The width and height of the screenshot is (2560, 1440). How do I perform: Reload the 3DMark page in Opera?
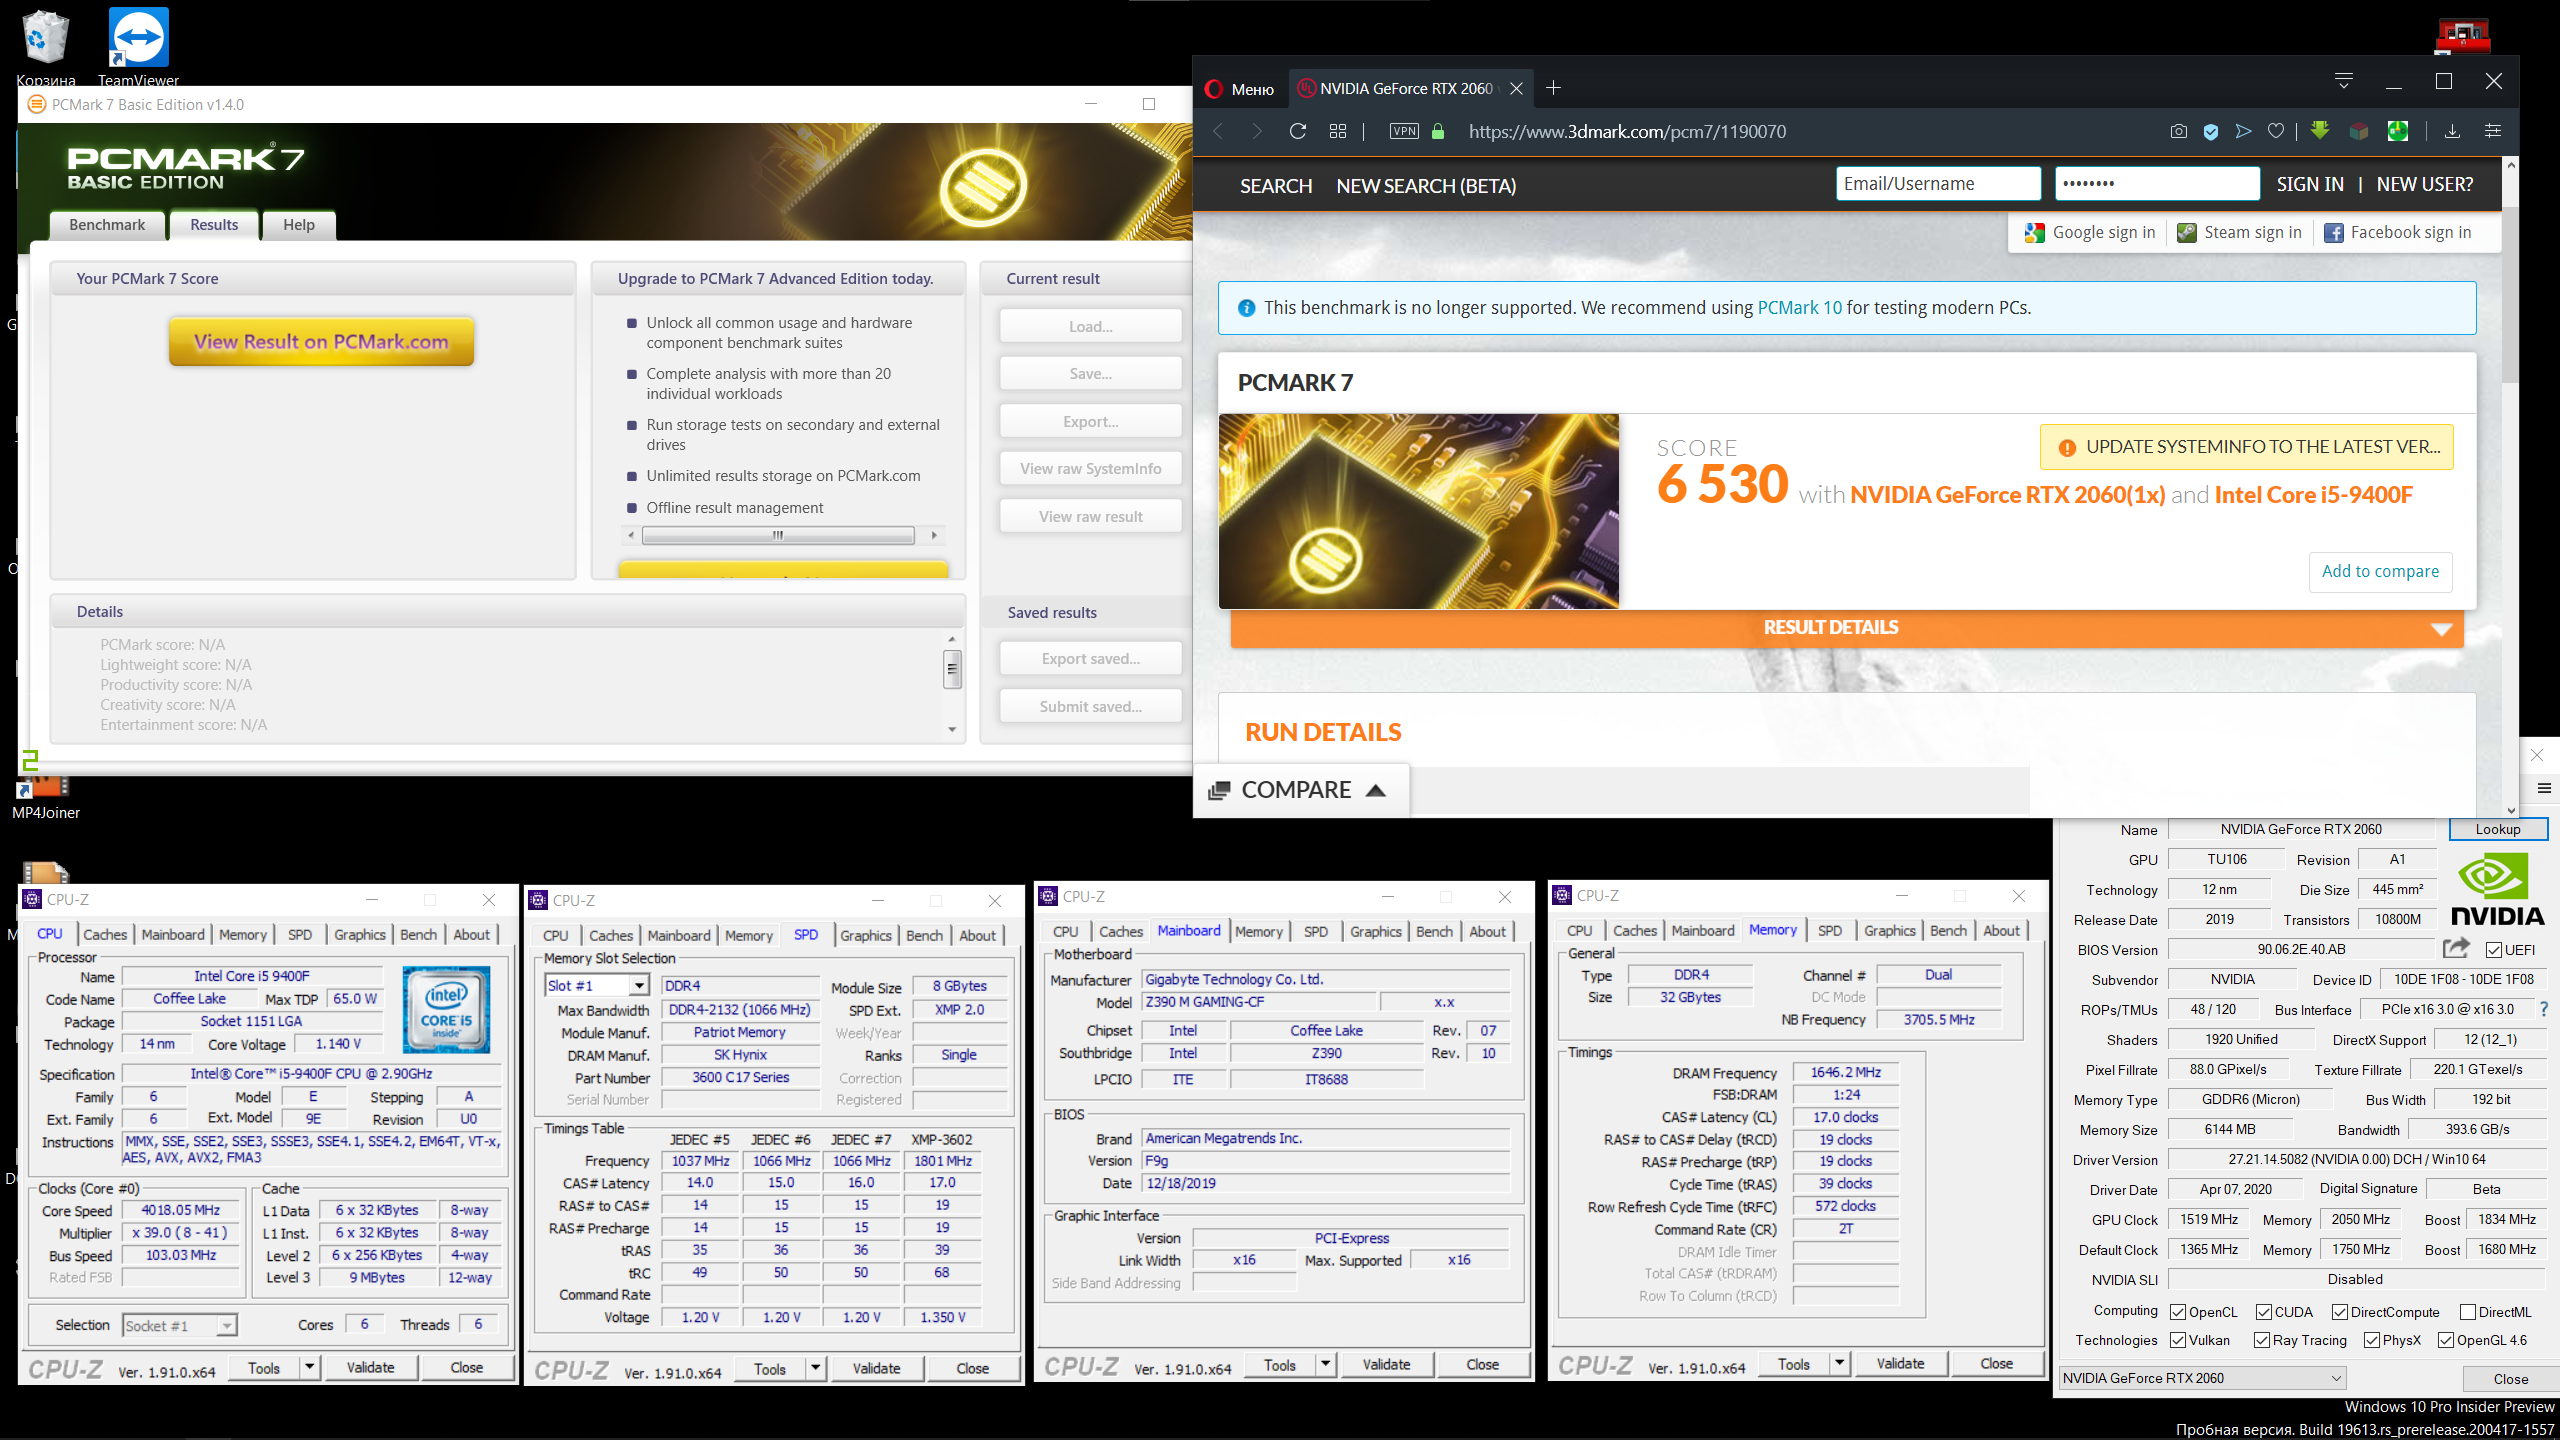pos(1297,131)
